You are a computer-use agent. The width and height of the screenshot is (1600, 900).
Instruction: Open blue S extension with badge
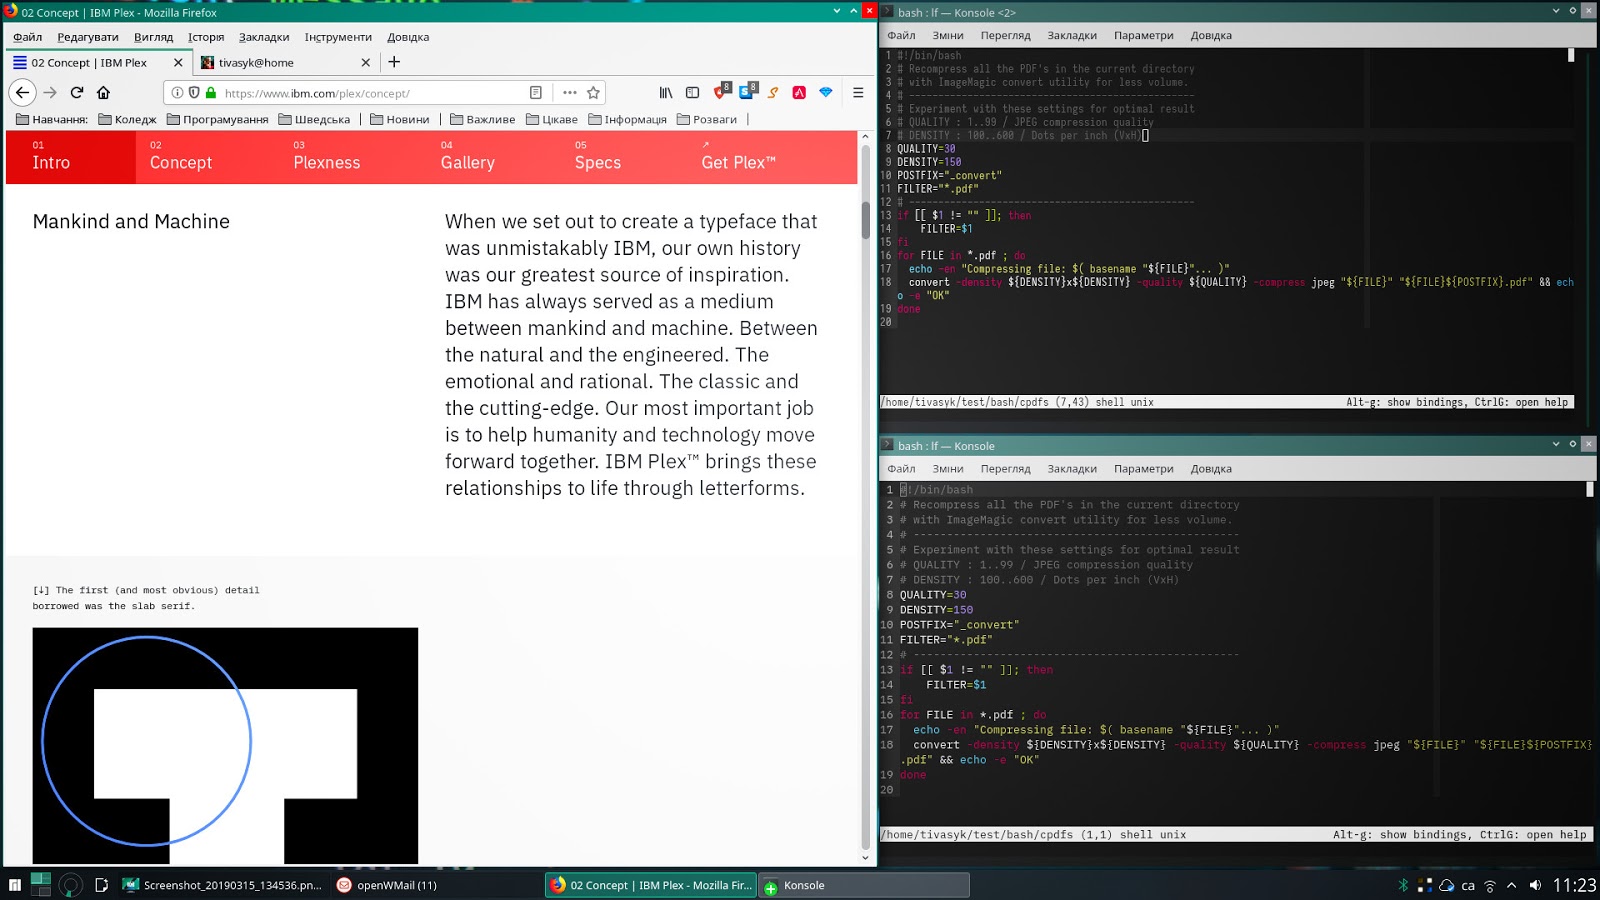pos(748,92)
